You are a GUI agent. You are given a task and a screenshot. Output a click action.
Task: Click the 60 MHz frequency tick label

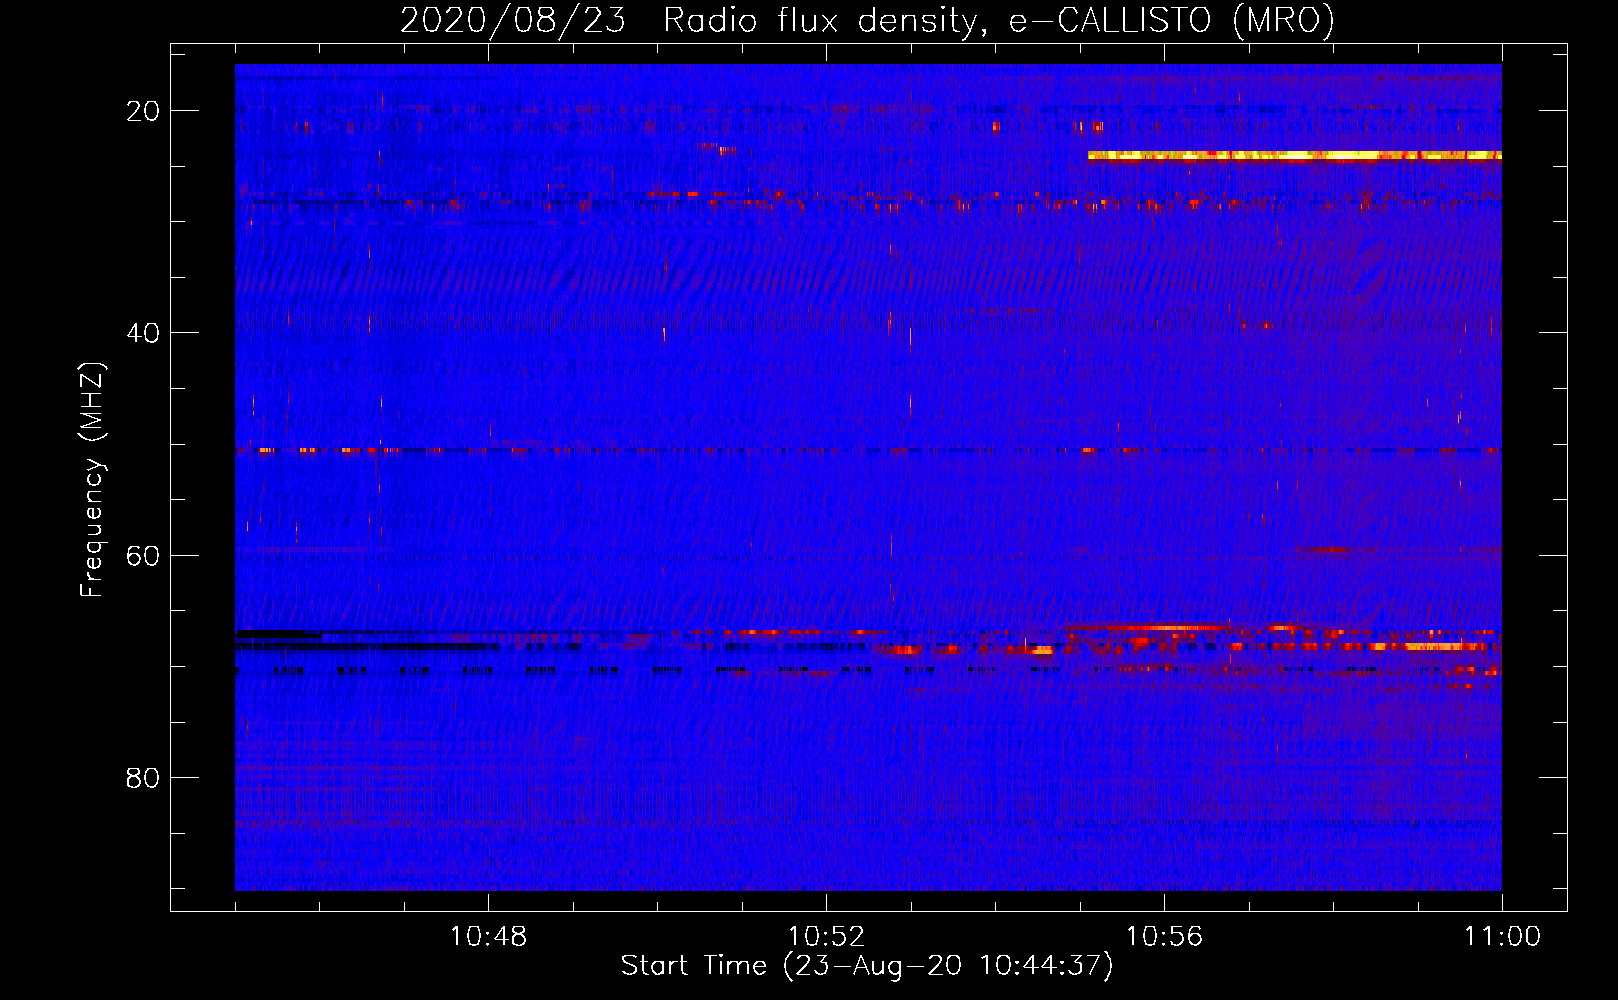click(143, 555)
